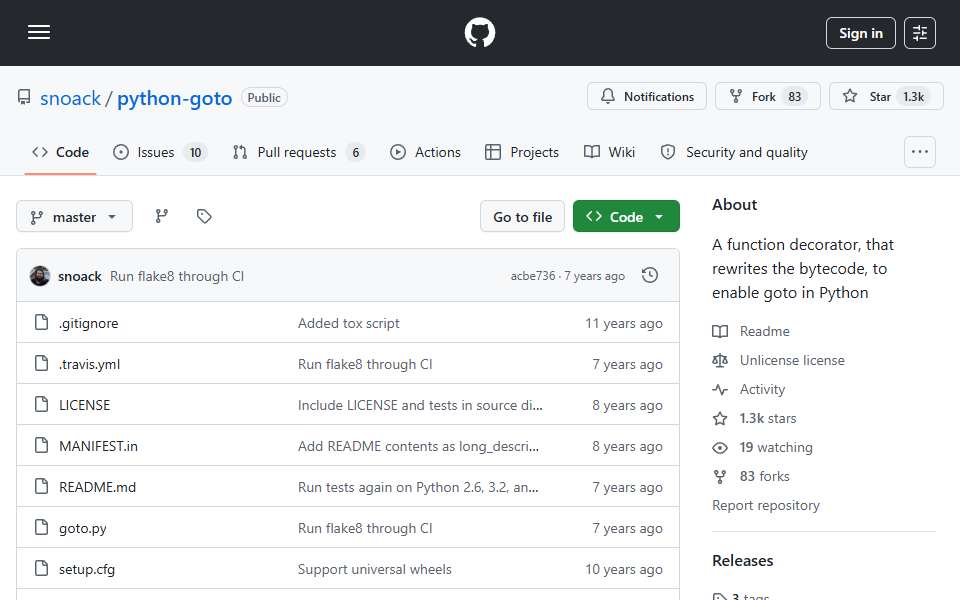This screenshot has width=960, height=600.
Task: Click the Public visibility badge
Action: 264,98
